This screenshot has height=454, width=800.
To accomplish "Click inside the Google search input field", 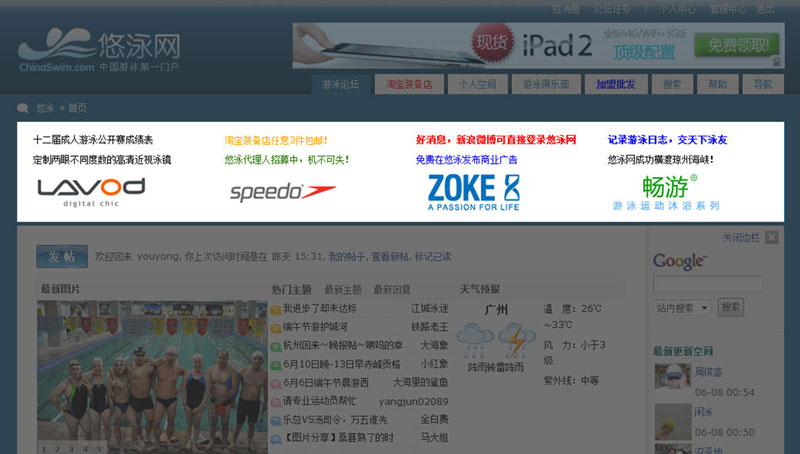I will pyautogui.click(x=708, y=284).
